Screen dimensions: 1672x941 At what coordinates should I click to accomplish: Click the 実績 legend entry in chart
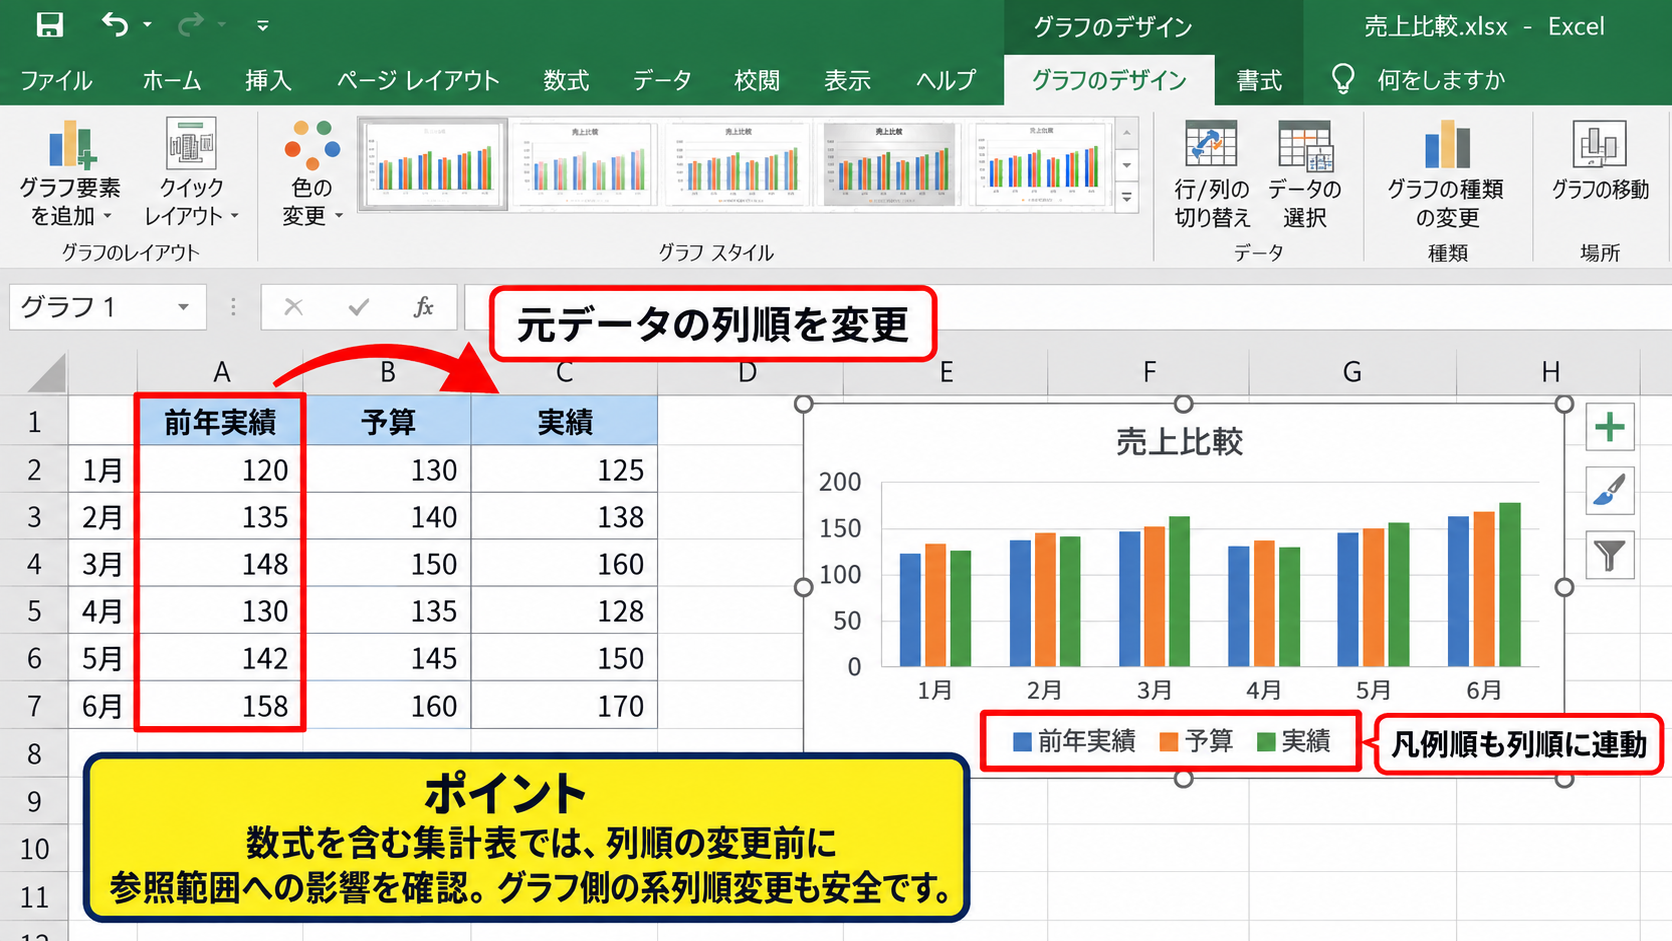(1294, 741)
